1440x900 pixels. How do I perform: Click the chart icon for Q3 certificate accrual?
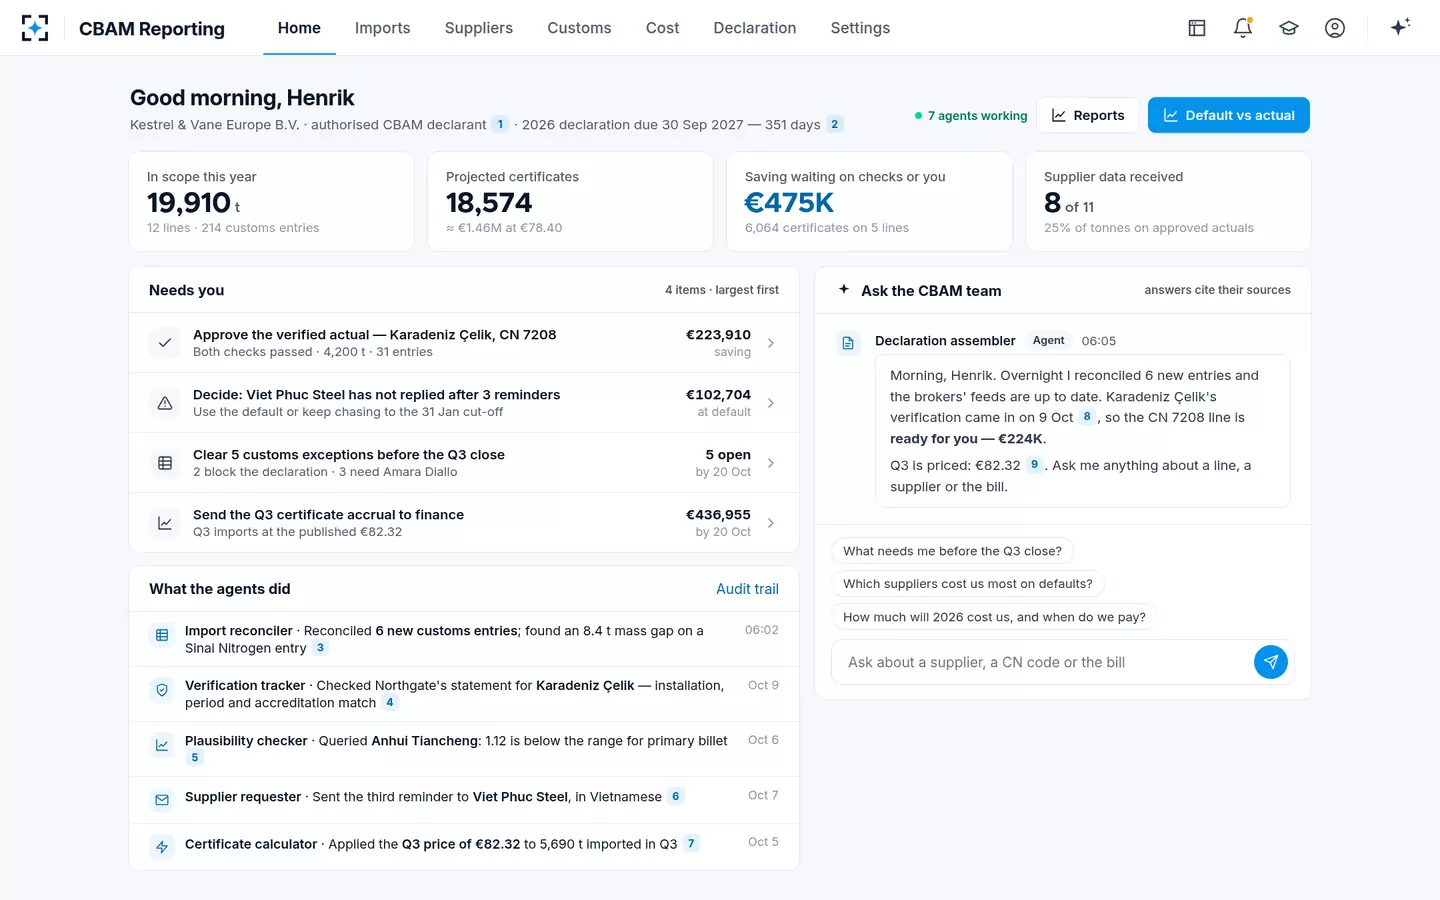(165, 523)
